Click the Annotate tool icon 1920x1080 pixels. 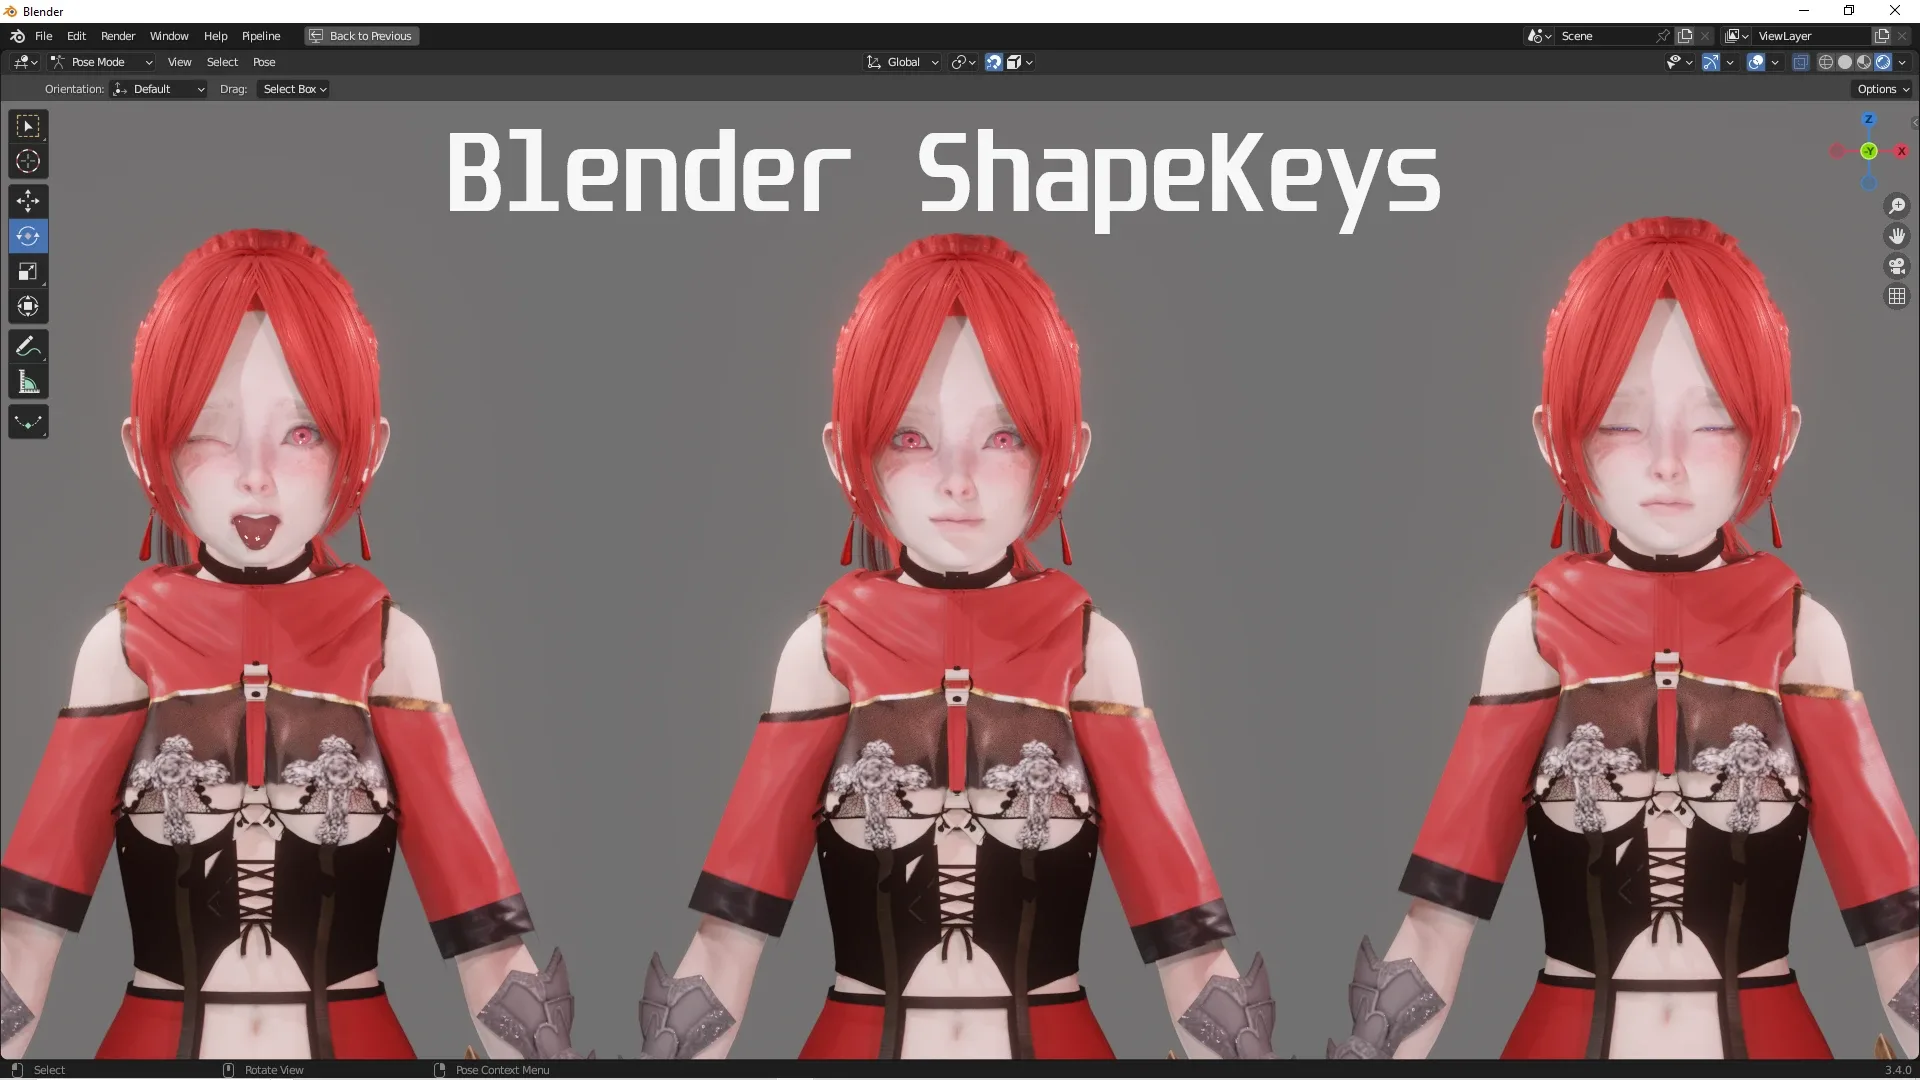click(x=28, y=344)
